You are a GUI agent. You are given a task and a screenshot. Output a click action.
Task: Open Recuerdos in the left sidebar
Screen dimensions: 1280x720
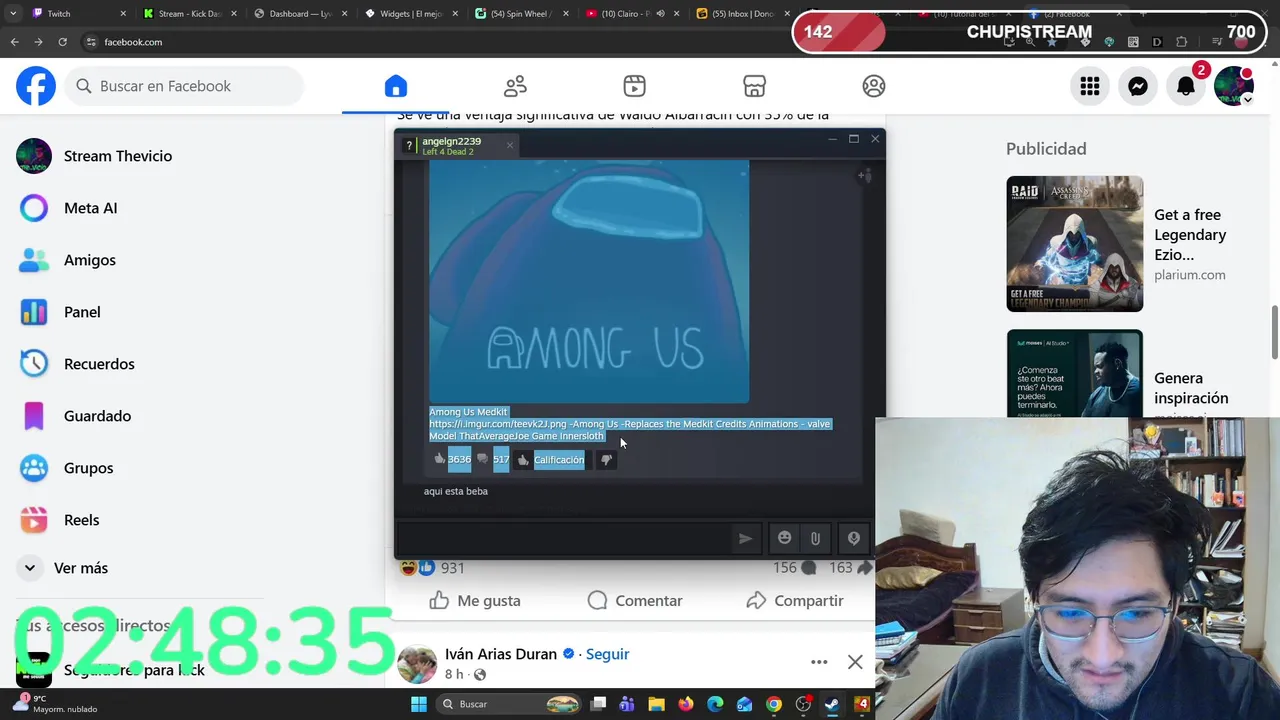pyautogui.click(x=99, y=364)
